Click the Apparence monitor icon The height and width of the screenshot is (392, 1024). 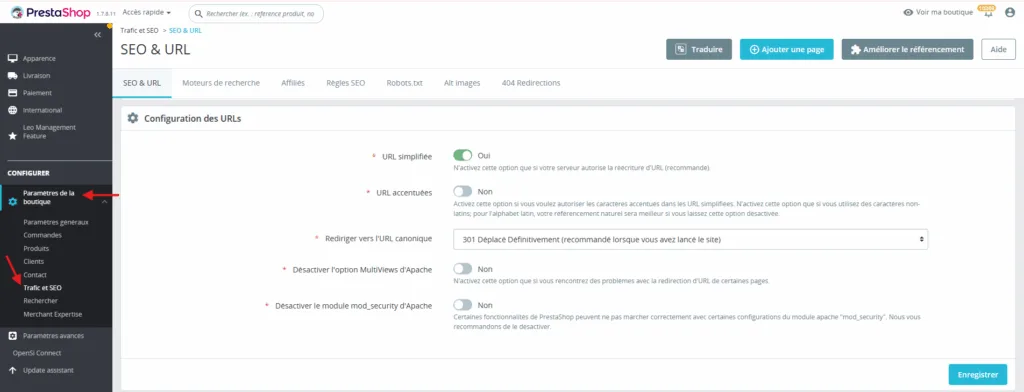pos(12,58)
